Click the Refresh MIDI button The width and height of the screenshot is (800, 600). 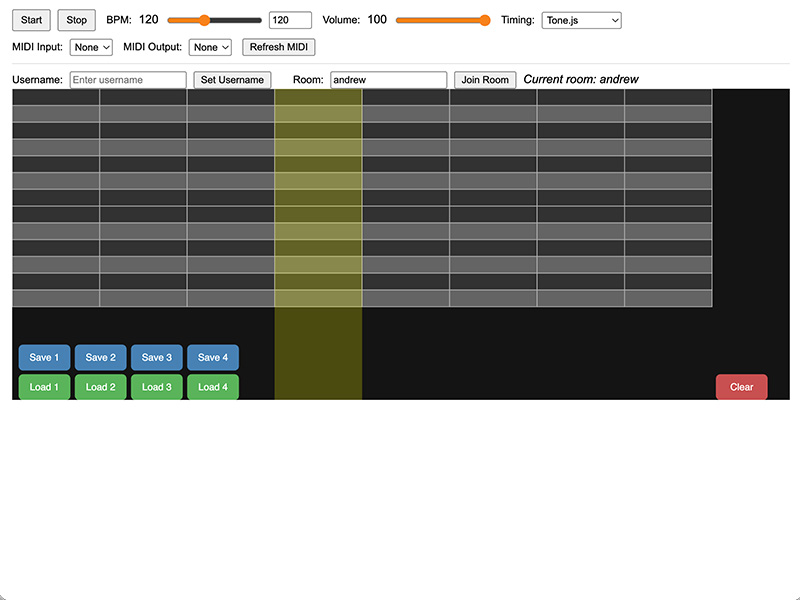(x=279, y=47)
